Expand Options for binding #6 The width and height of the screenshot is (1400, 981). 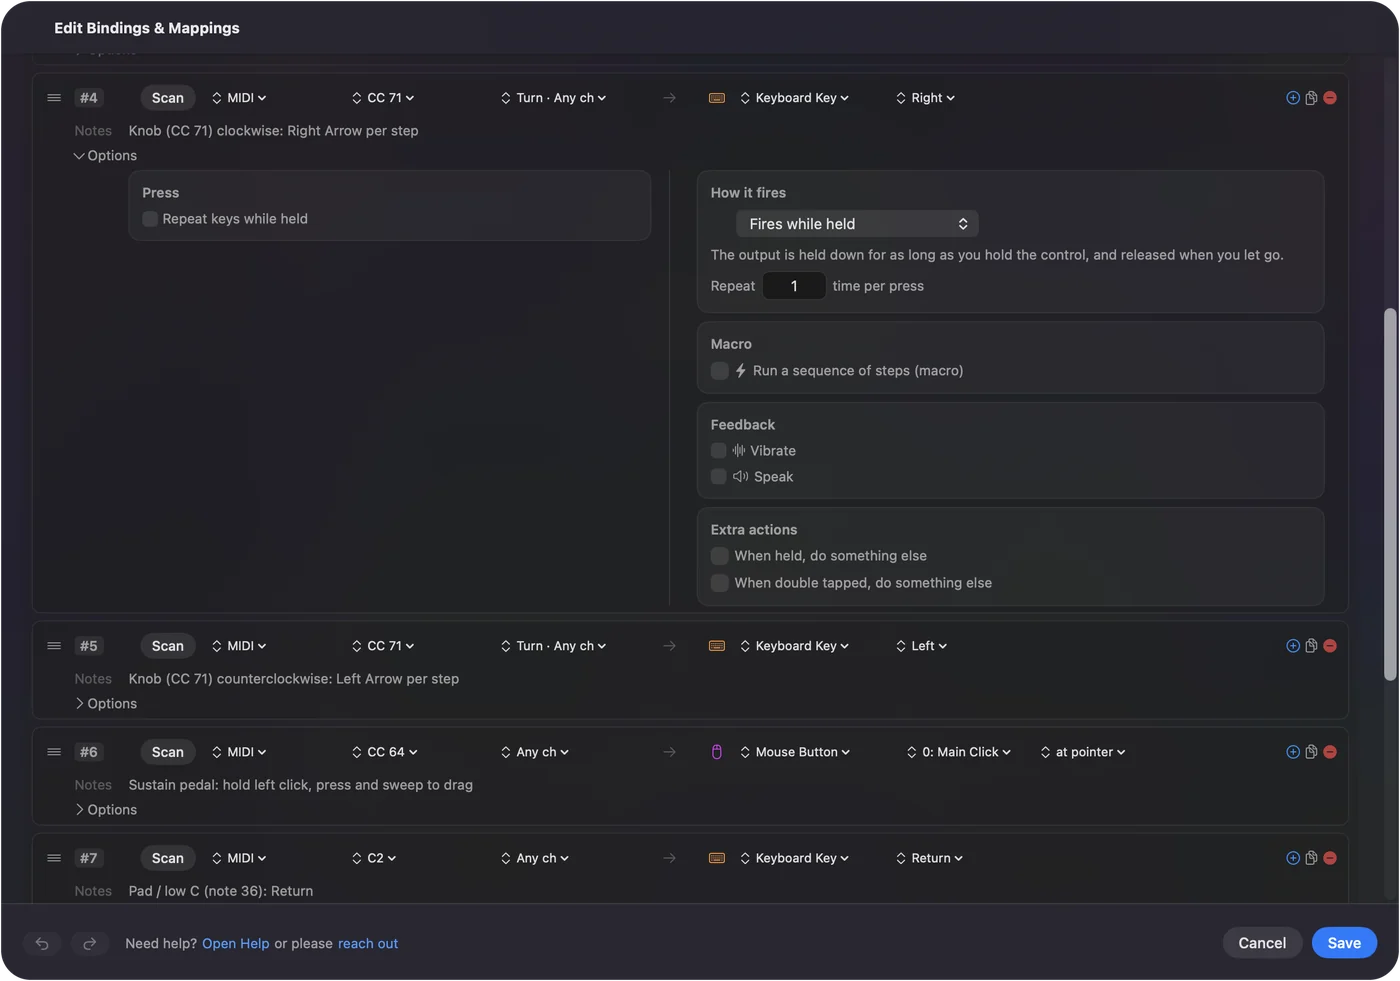[105, 810]
